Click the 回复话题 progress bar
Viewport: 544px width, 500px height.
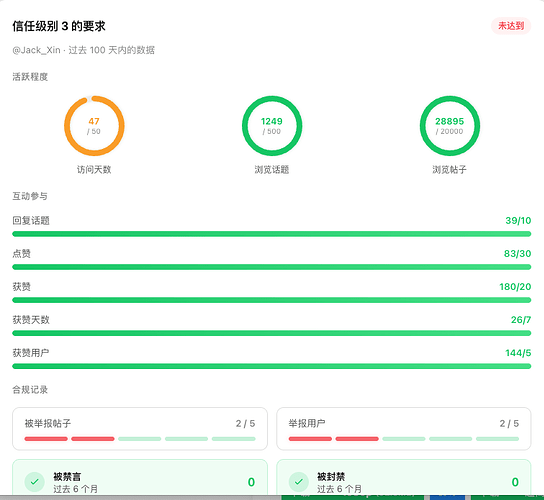(x=272, y=234)
